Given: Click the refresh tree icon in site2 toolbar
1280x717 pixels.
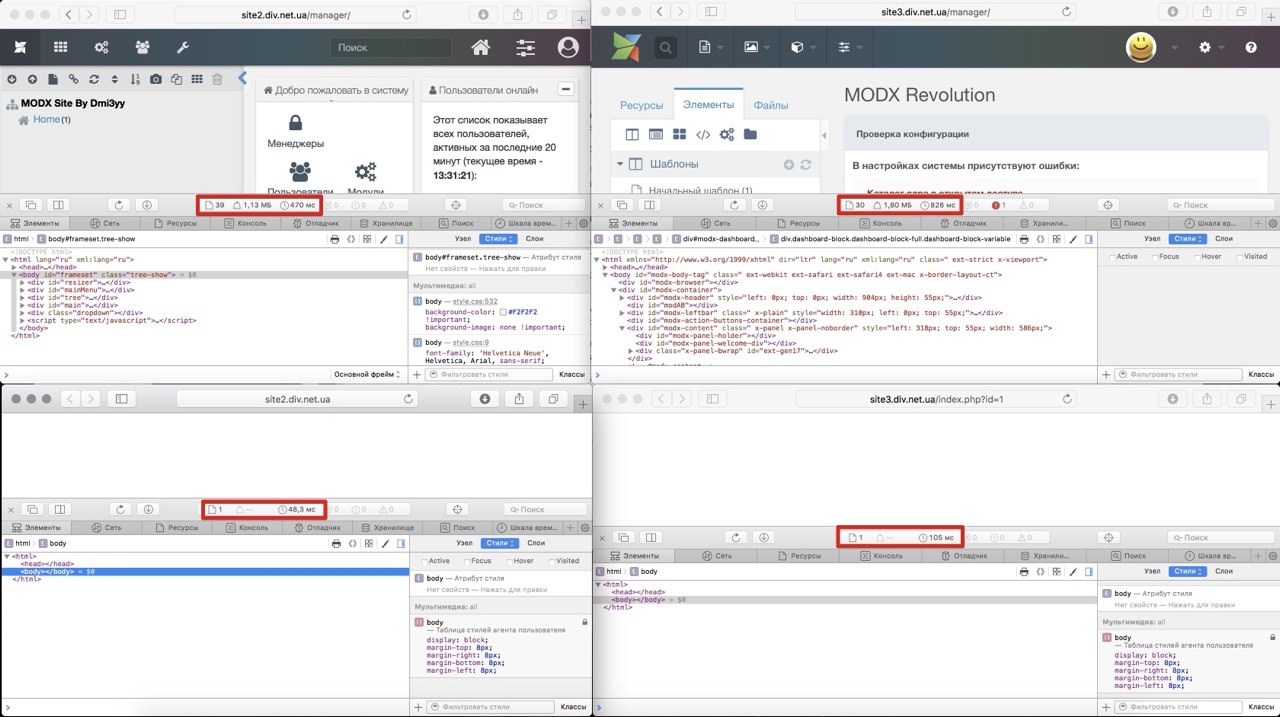Looking at the screenshot, I should (x=94, y=79).
